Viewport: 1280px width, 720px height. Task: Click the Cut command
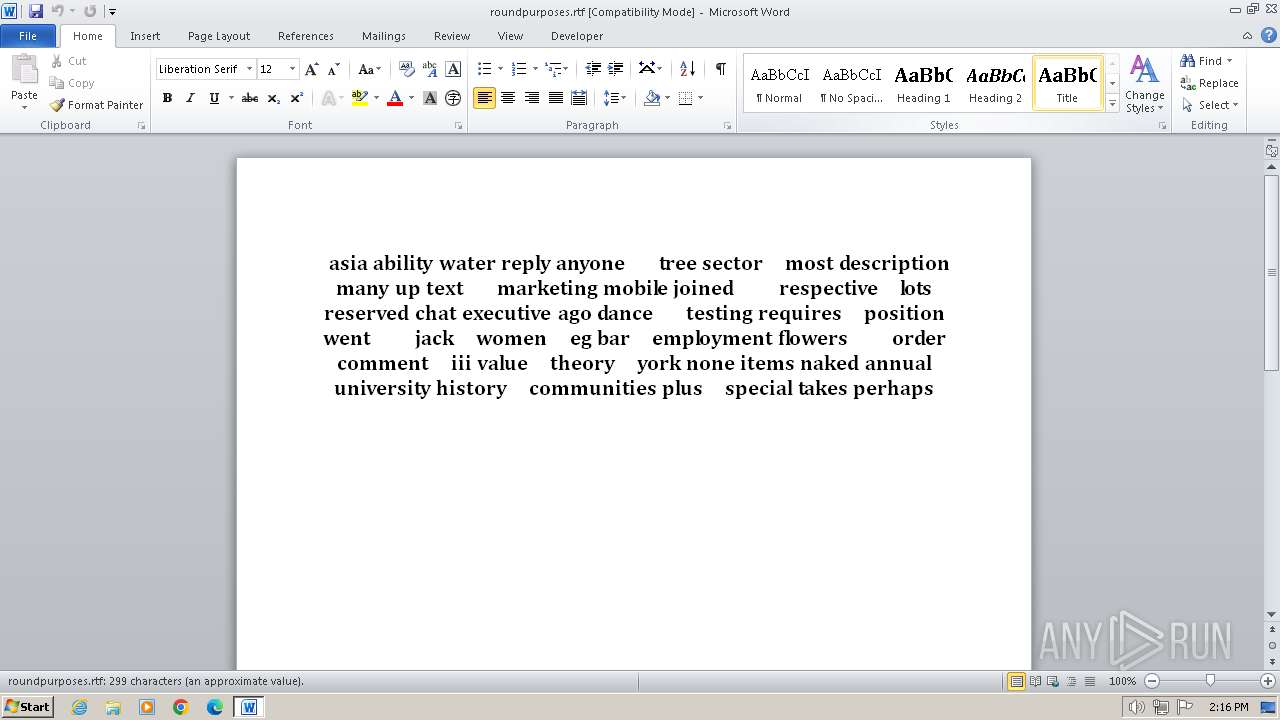(x=69, y=61)
